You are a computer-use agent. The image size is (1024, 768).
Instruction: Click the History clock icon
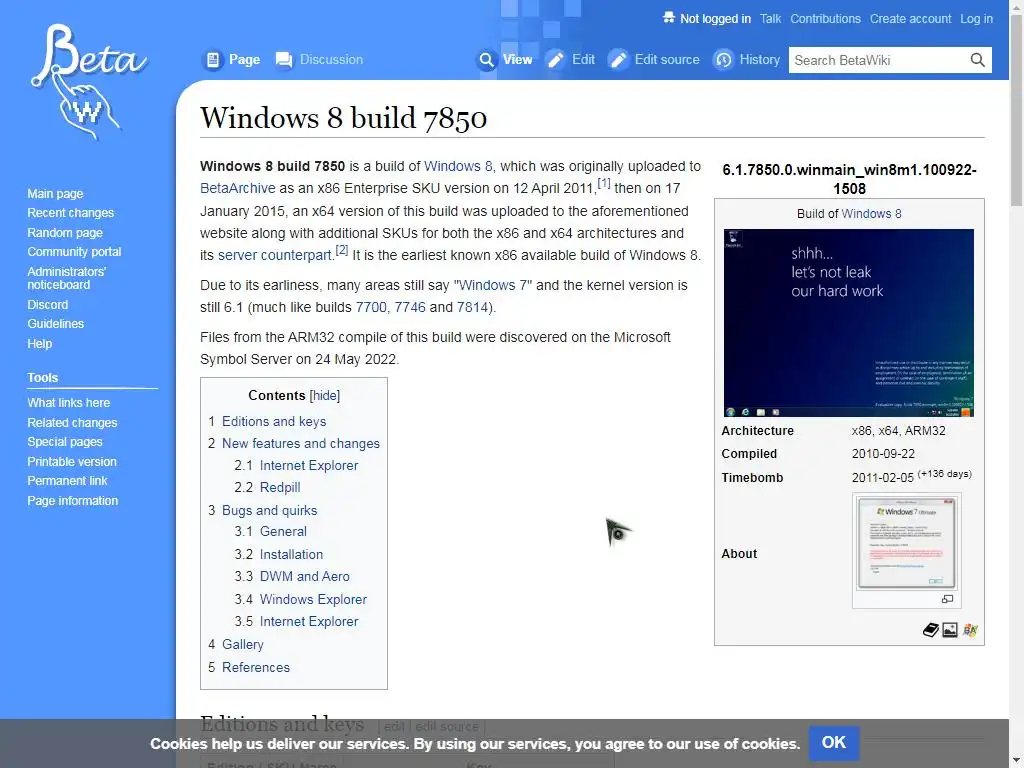coord(723,60)
